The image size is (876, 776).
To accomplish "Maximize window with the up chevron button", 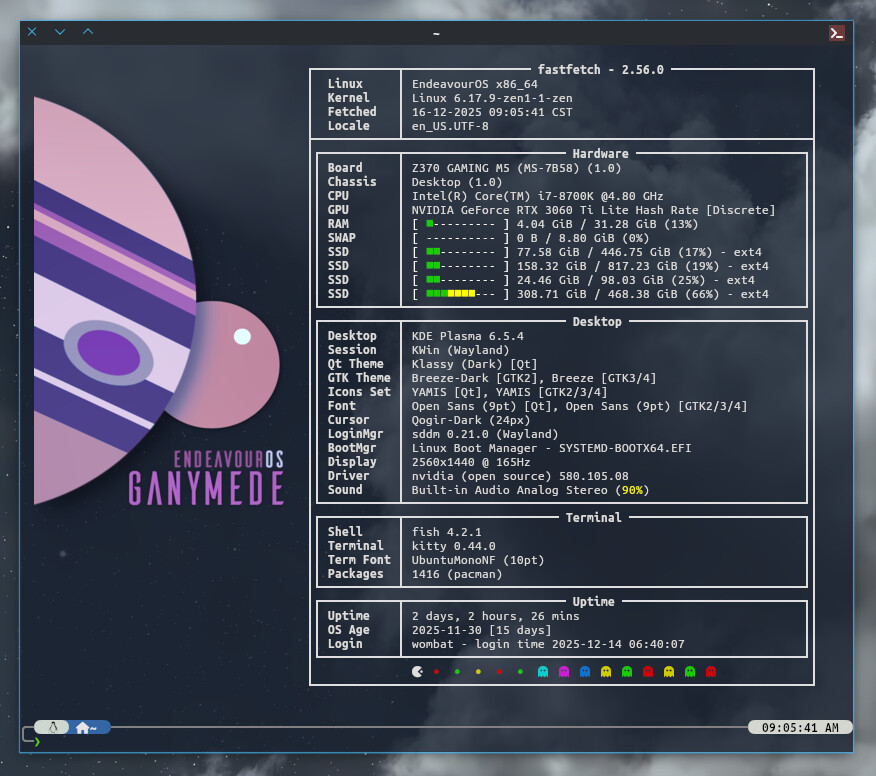I will pyautogui.click(x=88, y=32).
